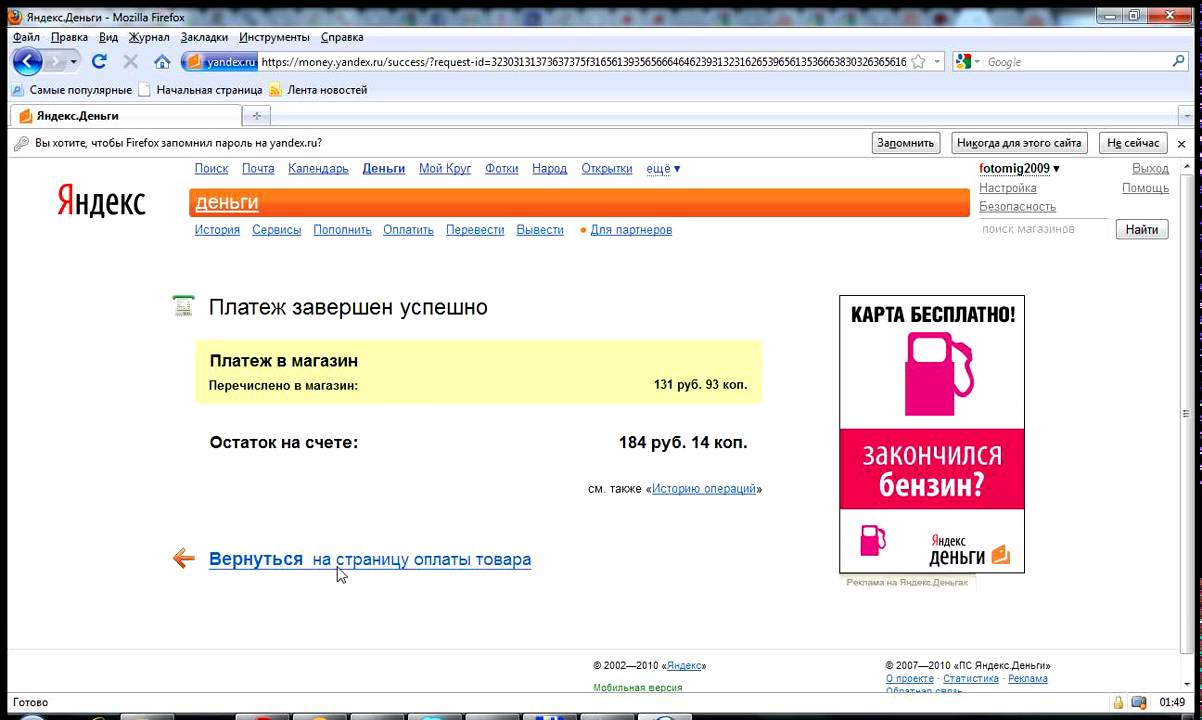Open the Инструменты menu
1202x720 pixels.
(x=274, y=37)
